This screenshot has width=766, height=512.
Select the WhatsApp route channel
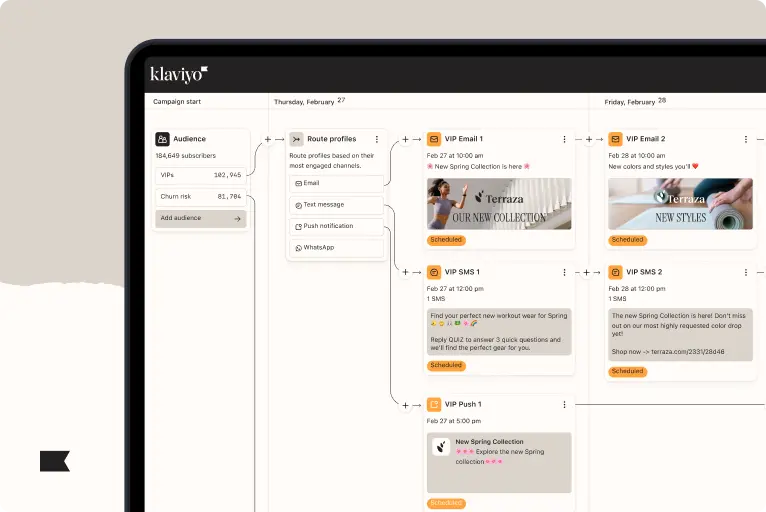pos(337,248)
